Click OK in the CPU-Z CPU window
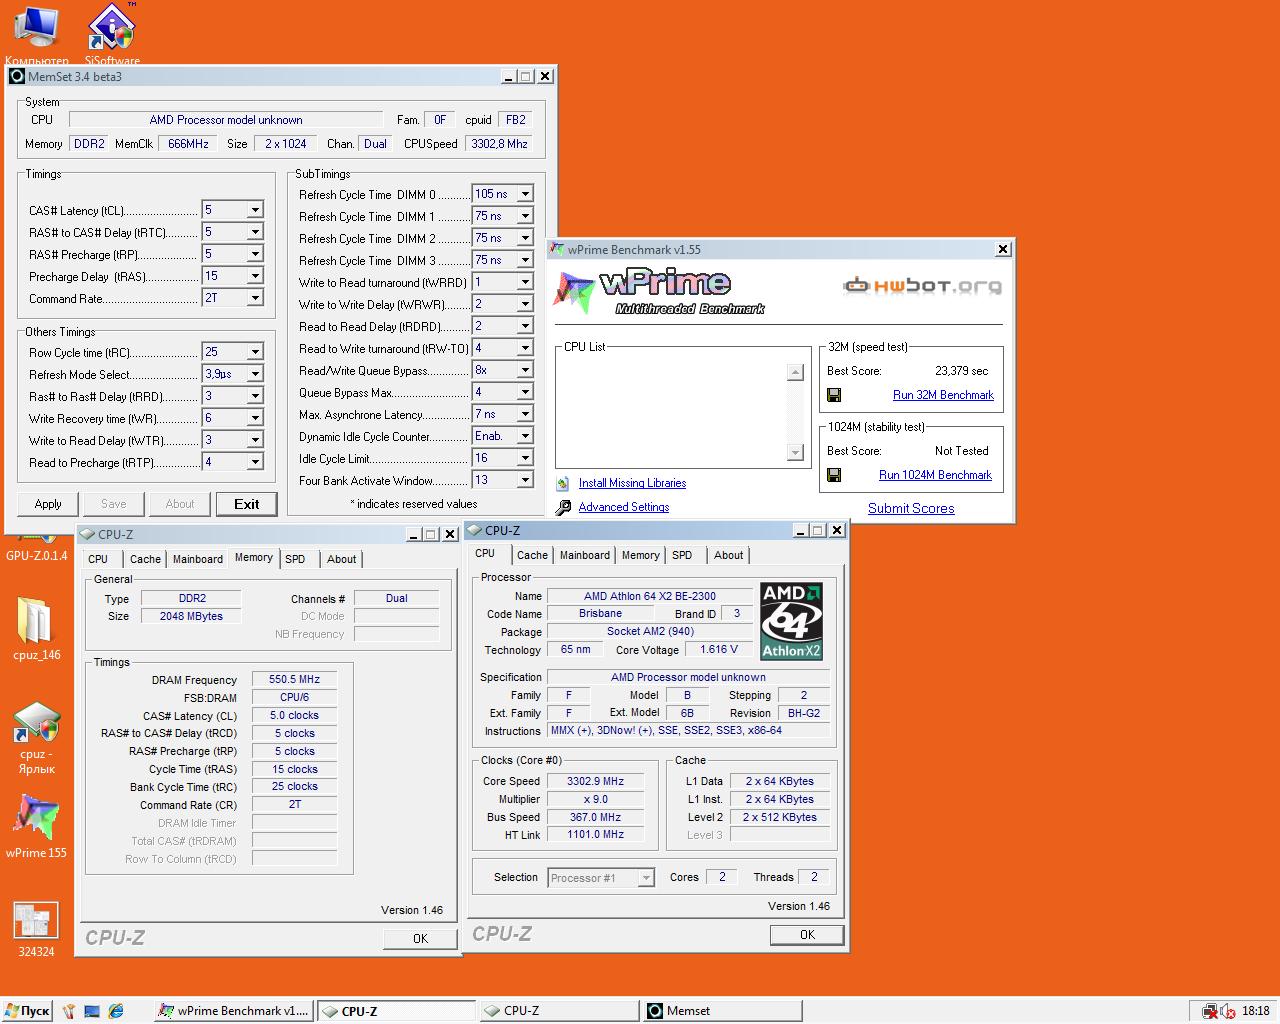This screenshot has height=1024, width=1280. tap(807, 935)
